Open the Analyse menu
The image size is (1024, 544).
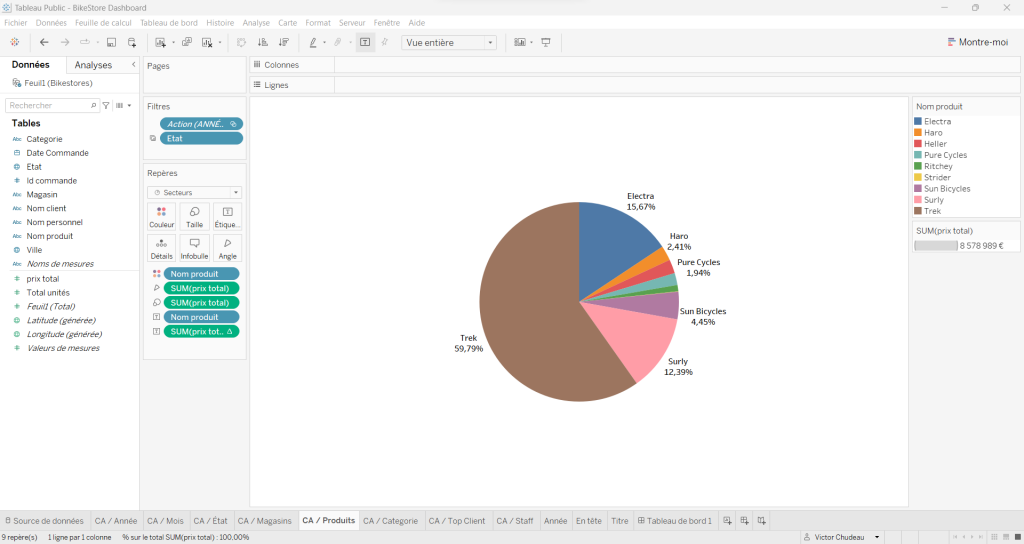(256, 23)
